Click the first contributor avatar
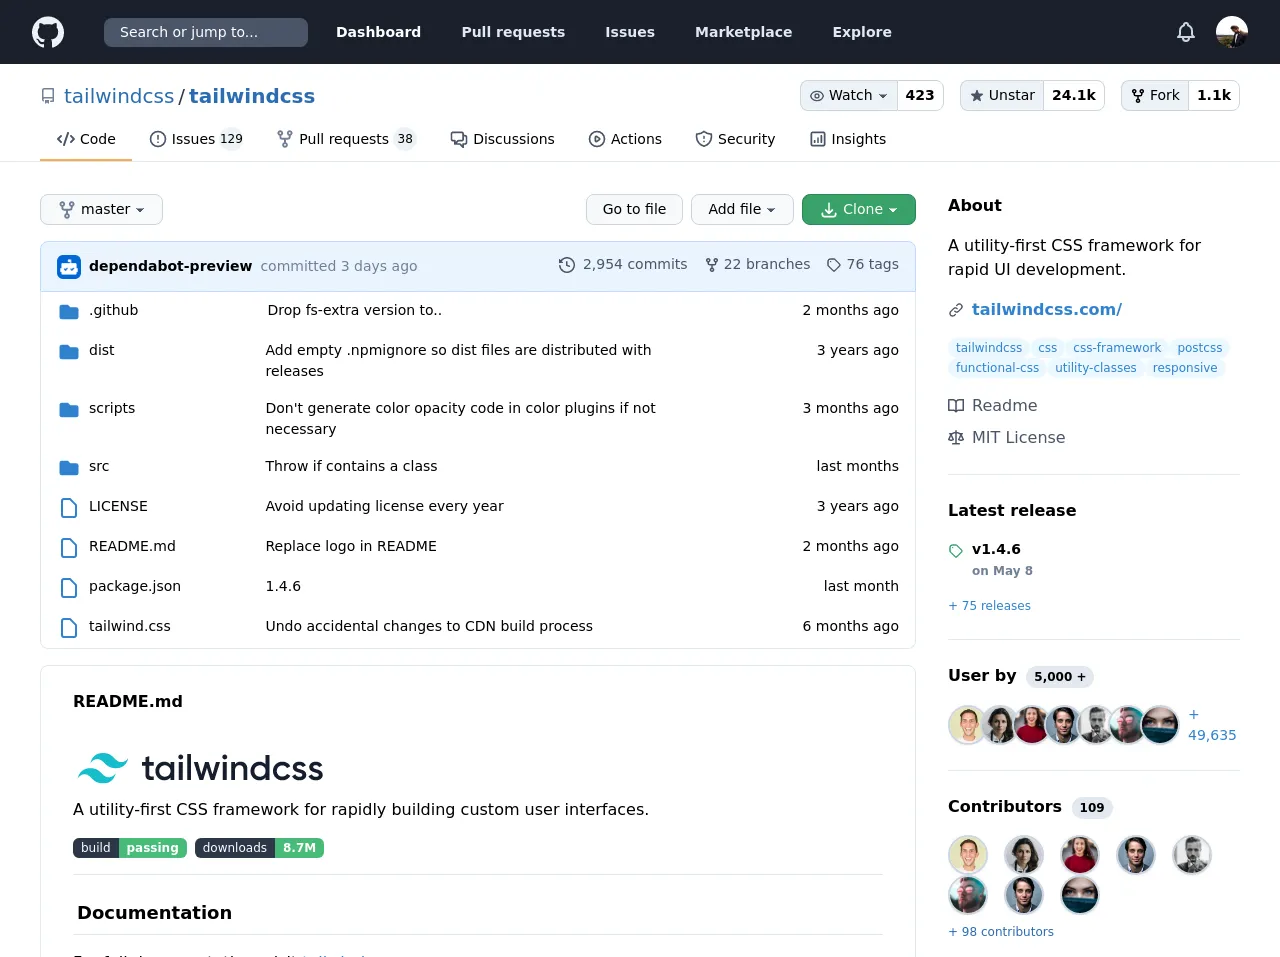Image resolution: width=1280 pixels, height=957 pixels. (x=967, y=855)
